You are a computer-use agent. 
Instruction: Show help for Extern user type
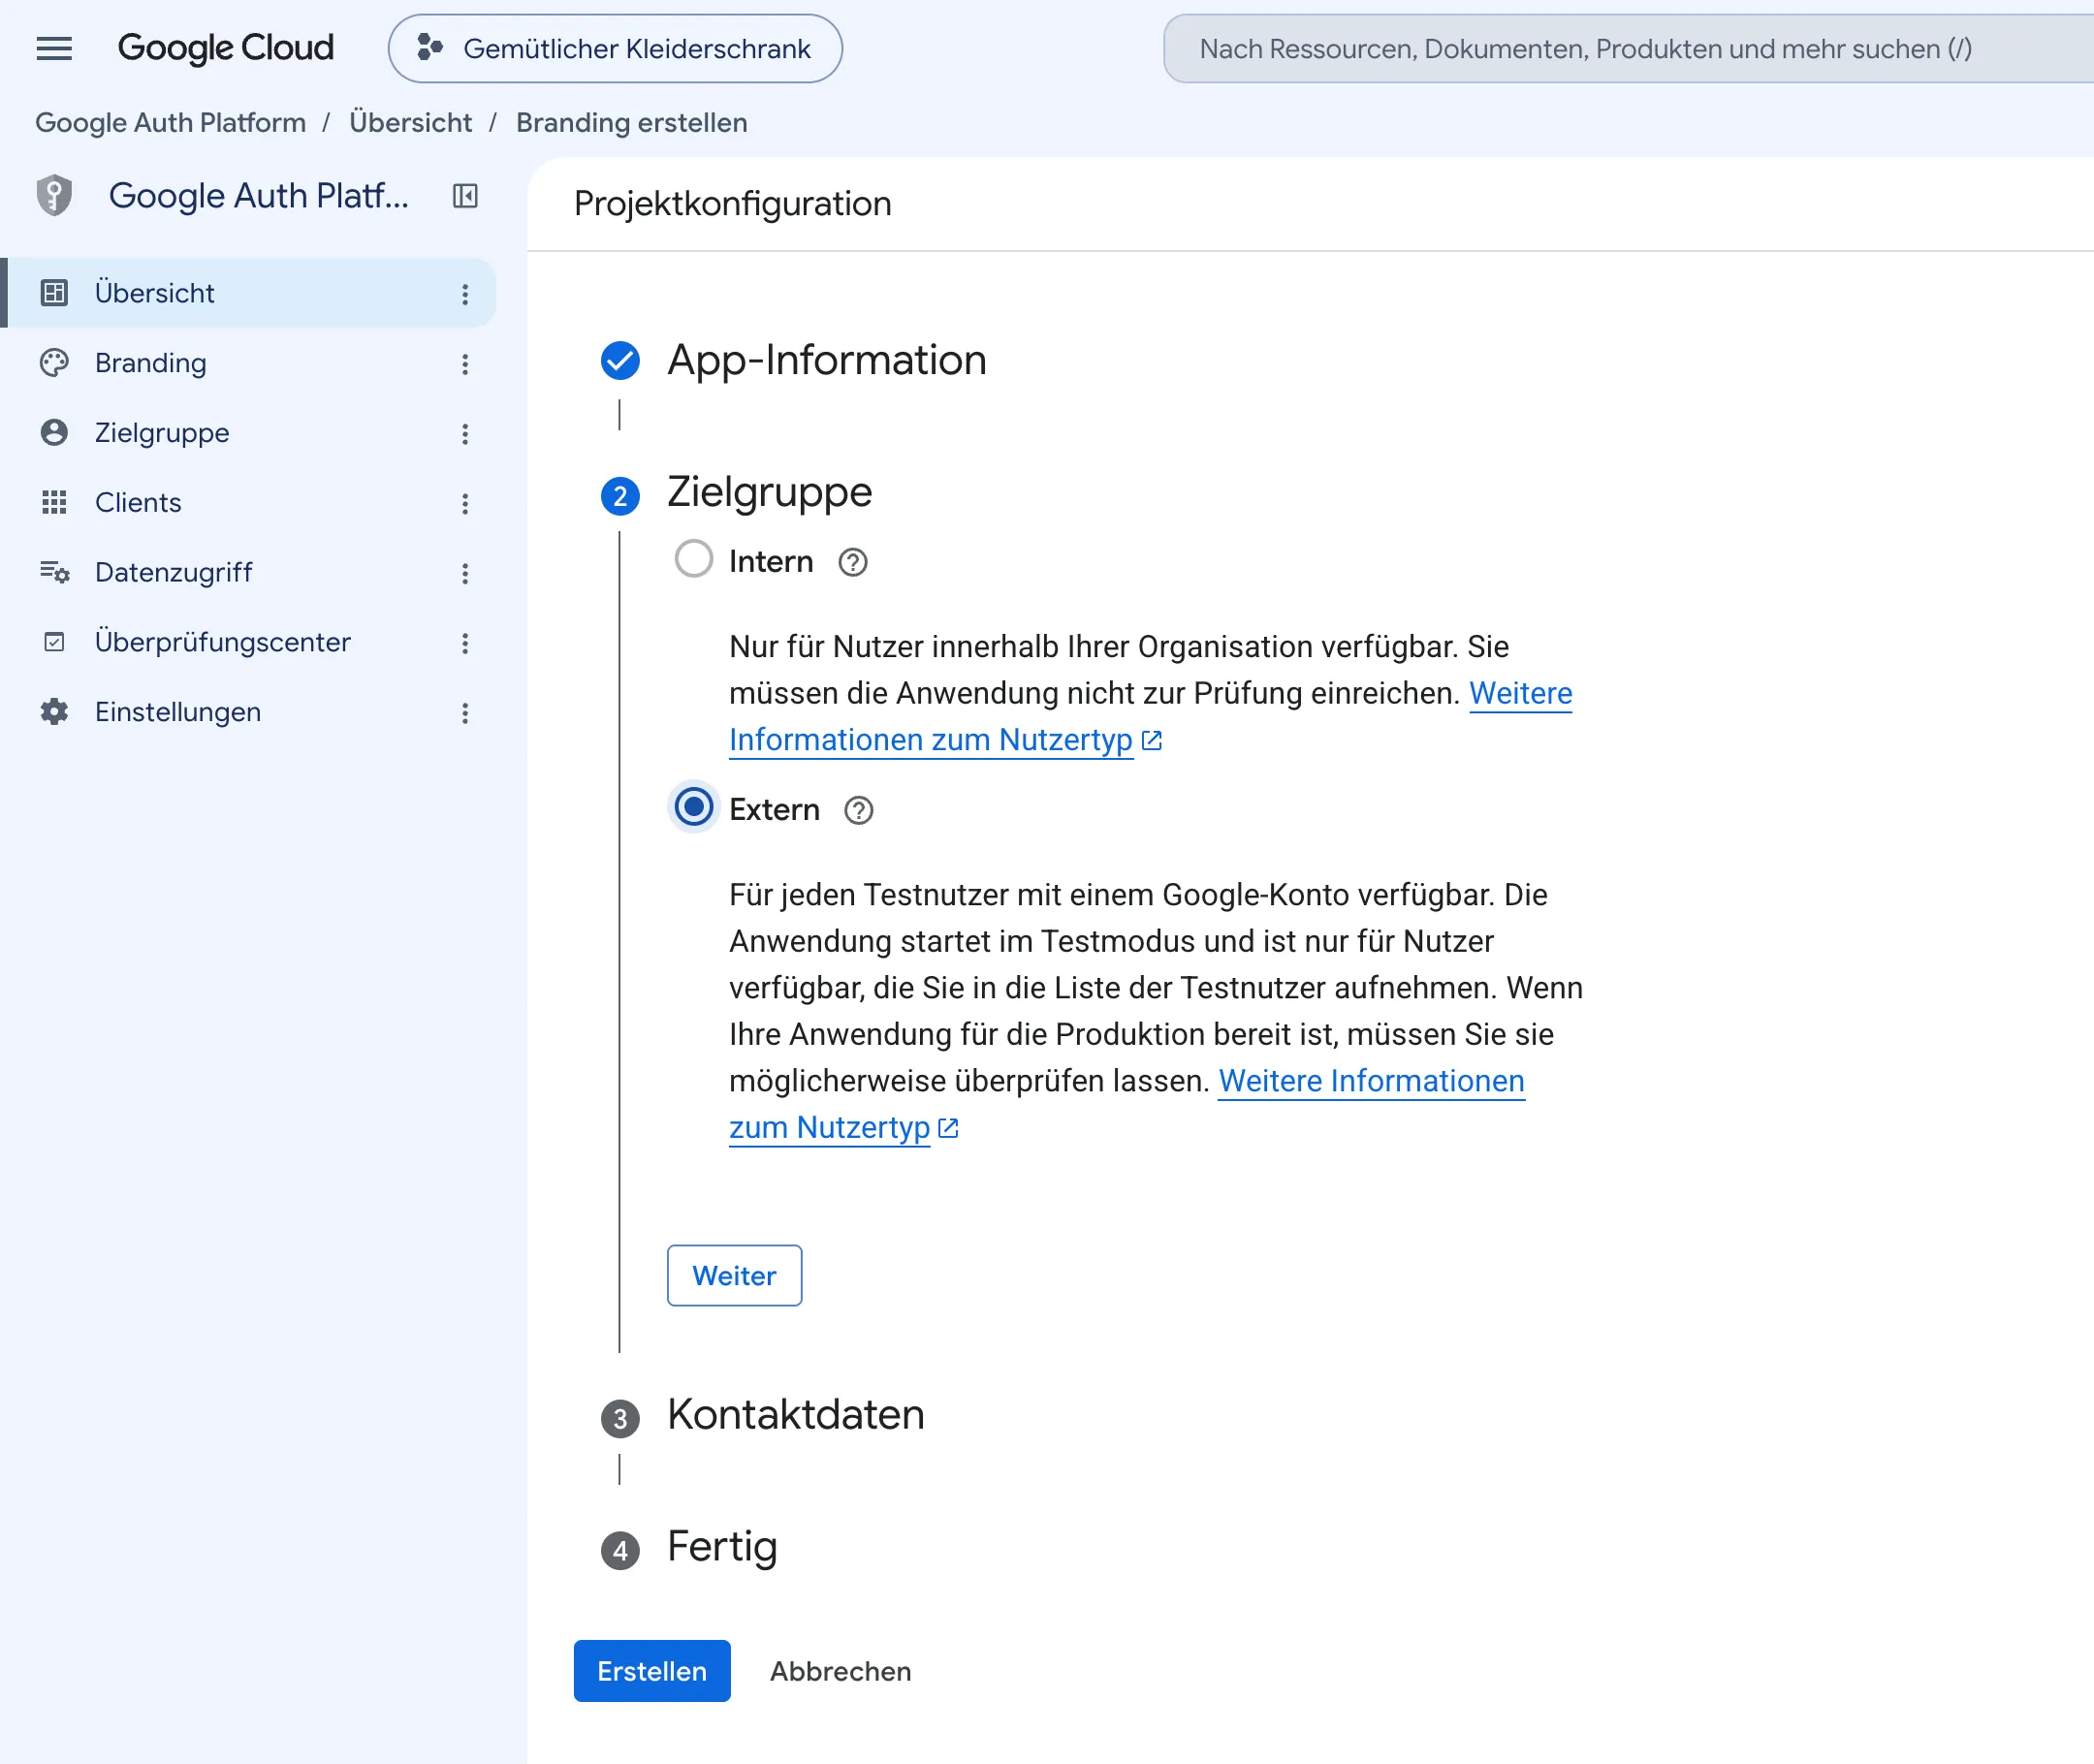tap(859, 811)
